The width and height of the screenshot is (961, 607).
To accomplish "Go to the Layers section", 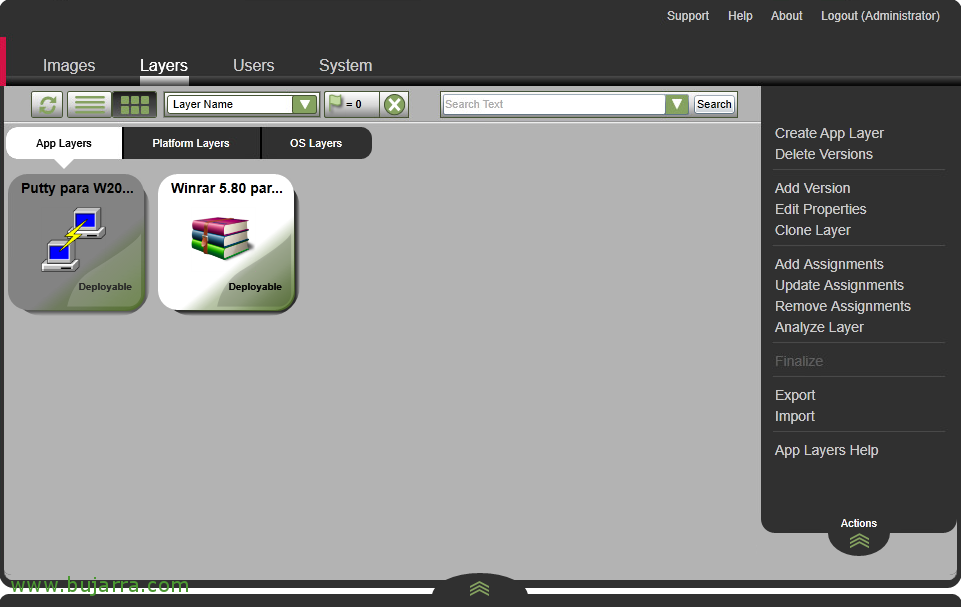I will pos(164,65).
